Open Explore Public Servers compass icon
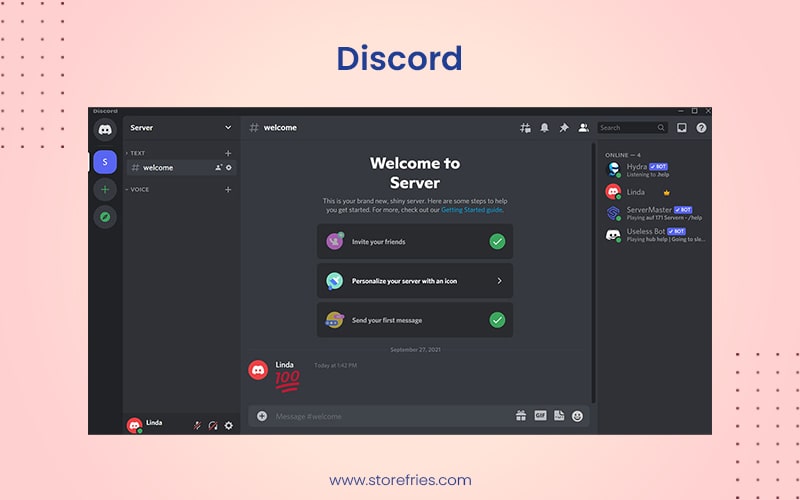Image resolution: width=800 pixels, height=500 pixels. (x=105, y=217)
